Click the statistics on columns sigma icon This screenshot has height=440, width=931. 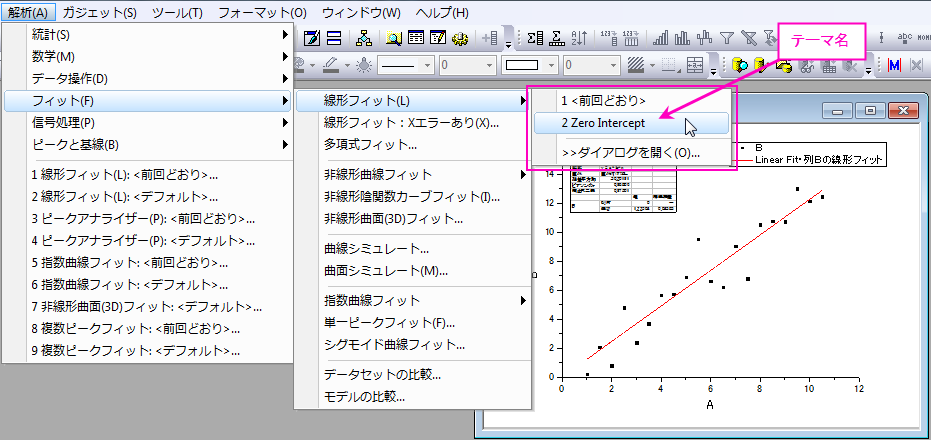coord(536,39)
